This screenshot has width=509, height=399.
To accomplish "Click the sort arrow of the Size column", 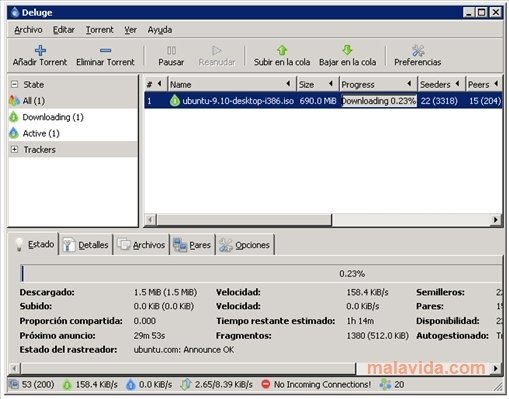I will [331, 84].
